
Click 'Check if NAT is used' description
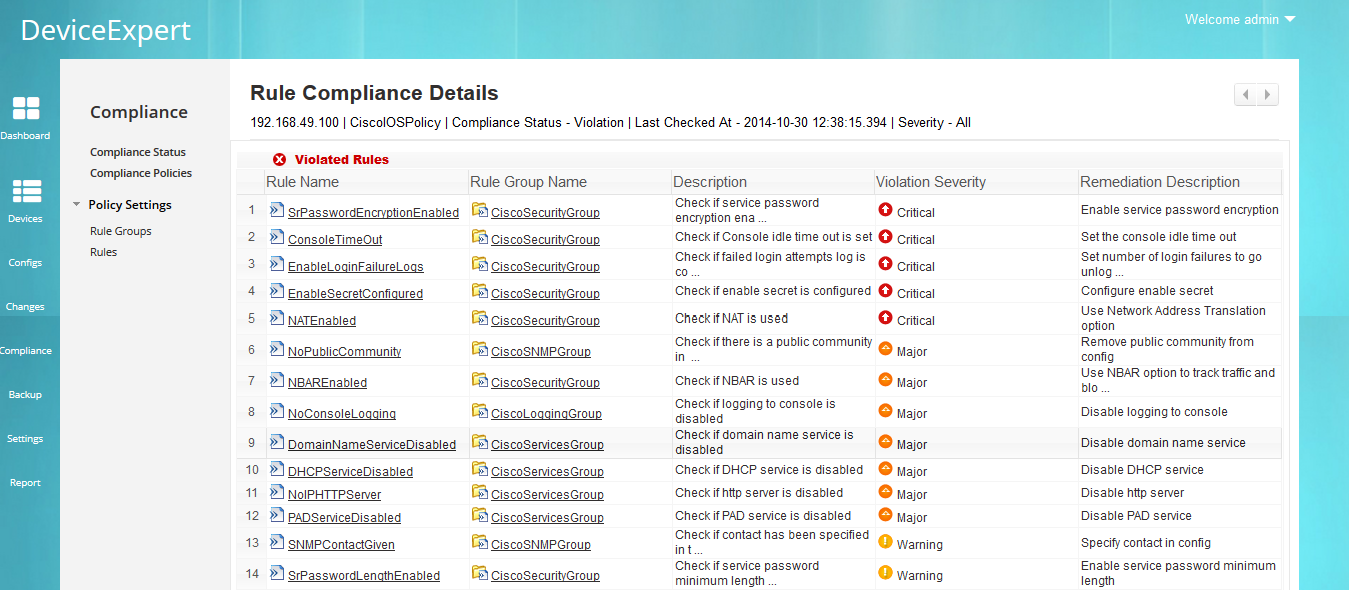click(732, 318)
